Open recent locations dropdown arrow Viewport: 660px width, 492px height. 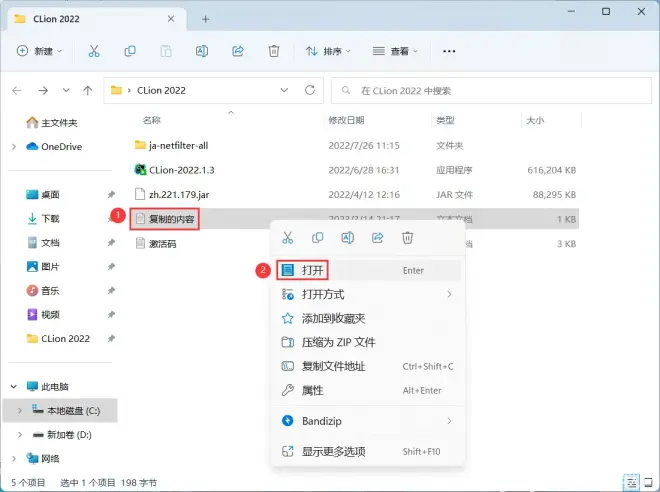[x=66, y=90]
